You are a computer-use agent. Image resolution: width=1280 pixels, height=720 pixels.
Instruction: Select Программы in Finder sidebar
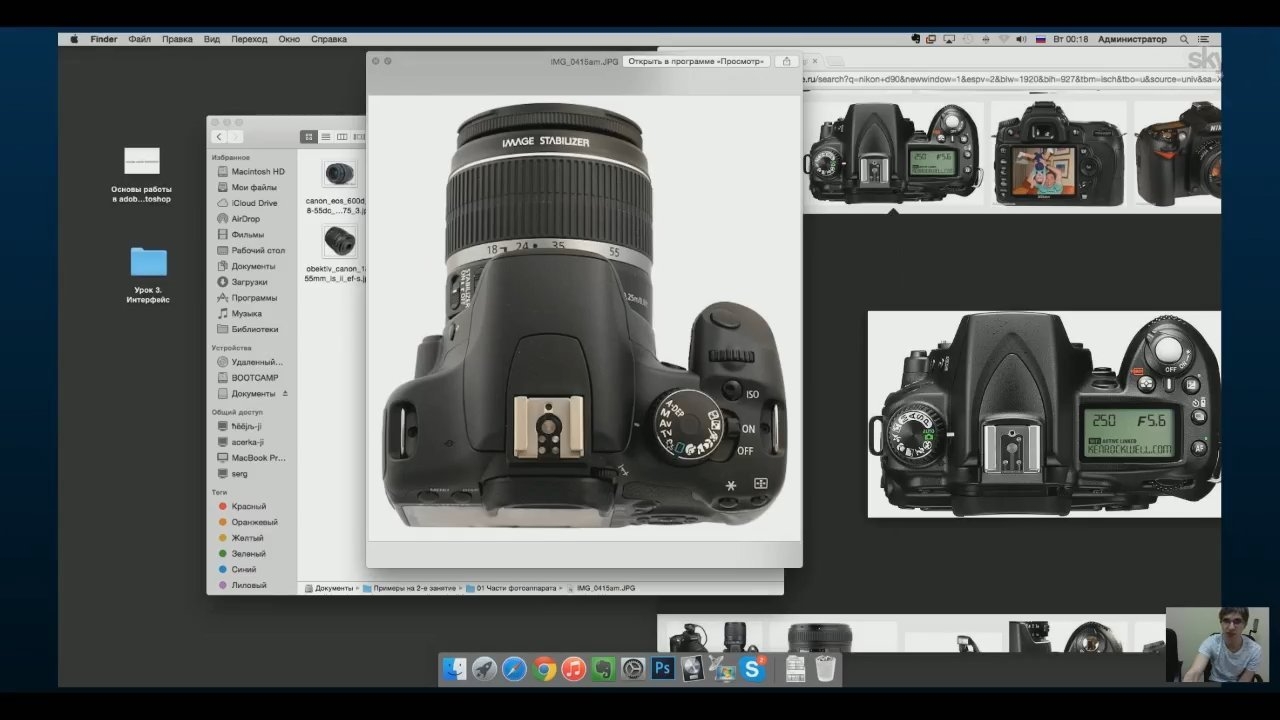[247, 298]
